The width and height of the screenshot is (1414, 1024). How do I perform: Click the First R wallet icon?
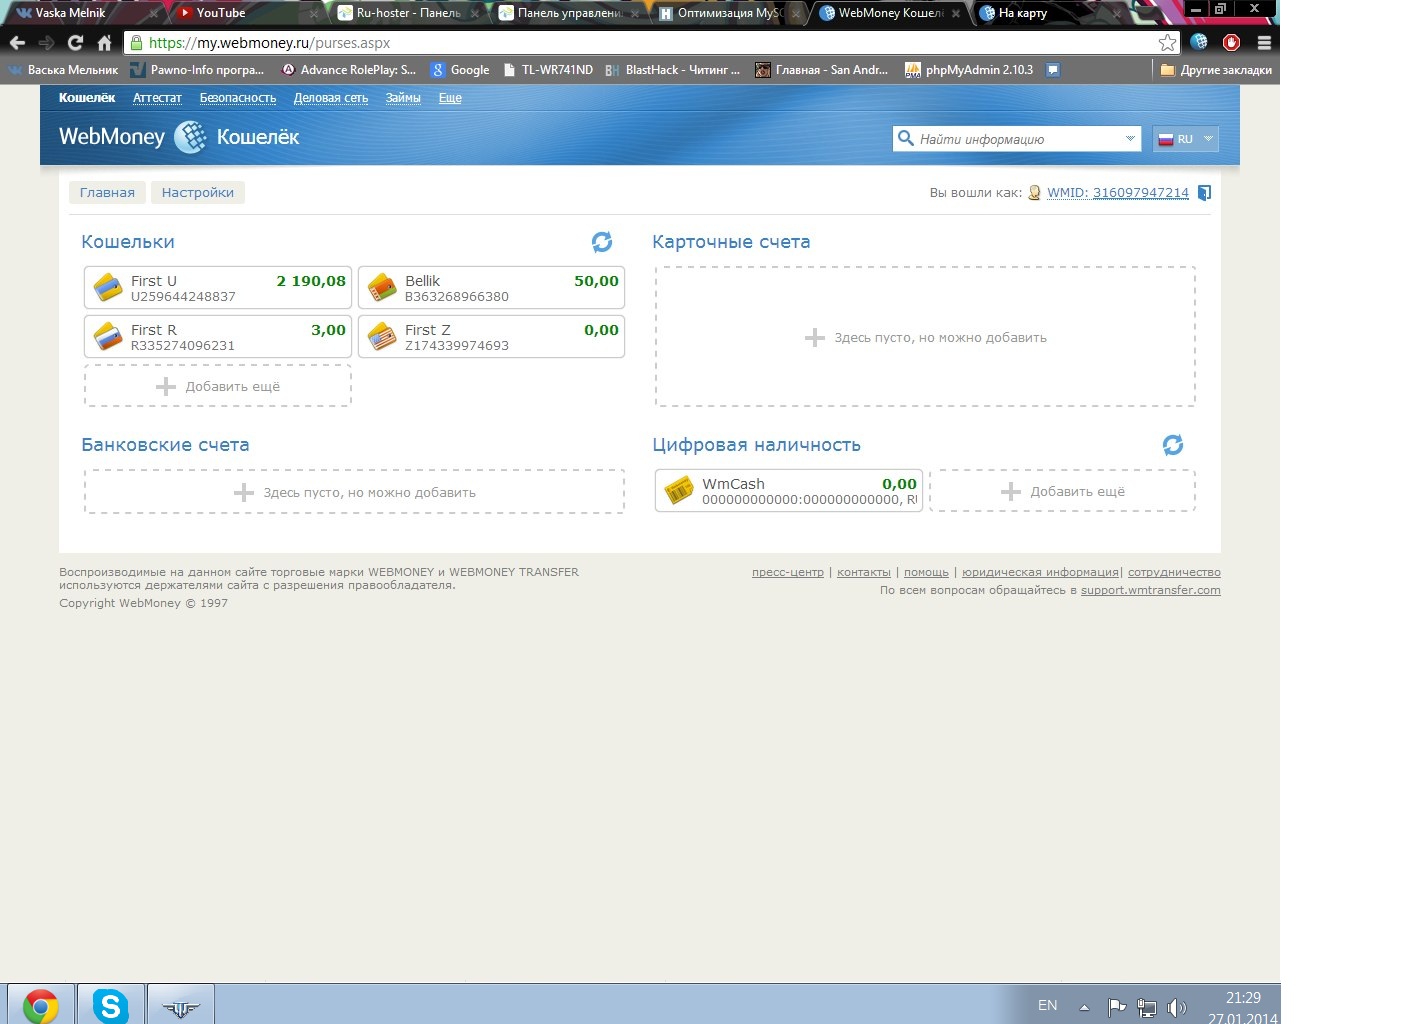coord(108,337)
